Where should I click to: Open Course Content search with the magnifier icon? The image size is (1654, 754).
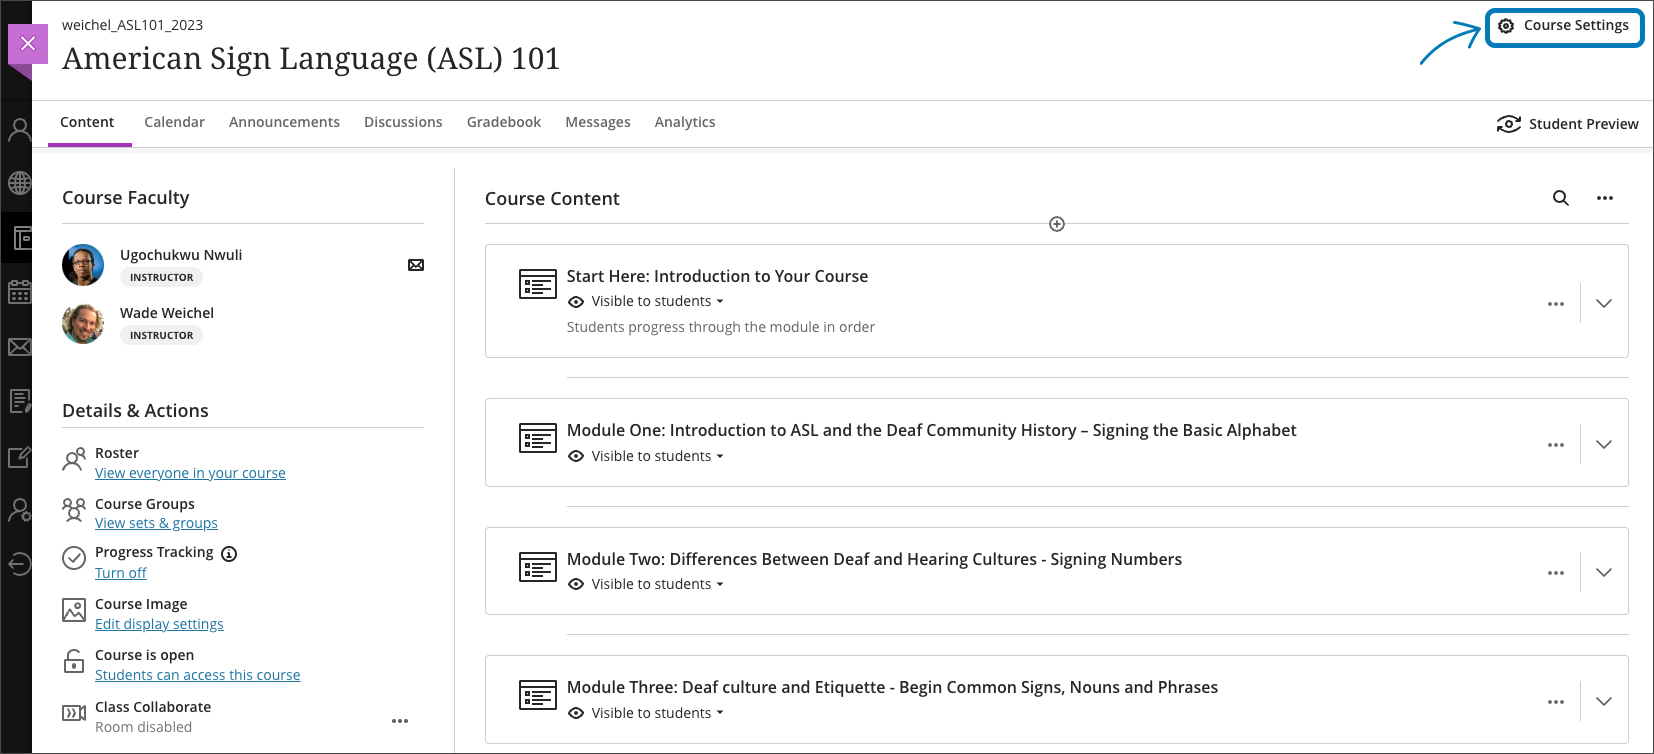[x=1560, y=198]
